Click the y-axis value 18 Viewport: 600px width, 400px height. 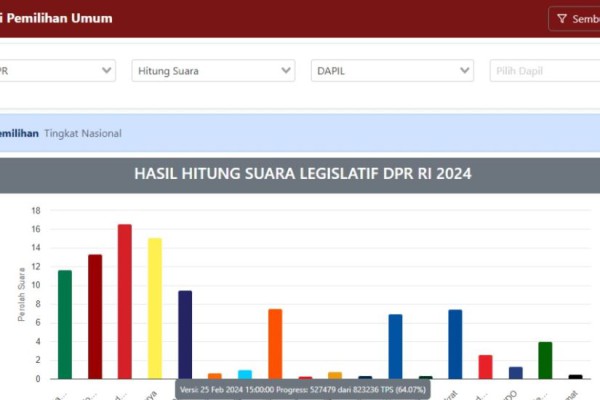[x=36, y=211]
